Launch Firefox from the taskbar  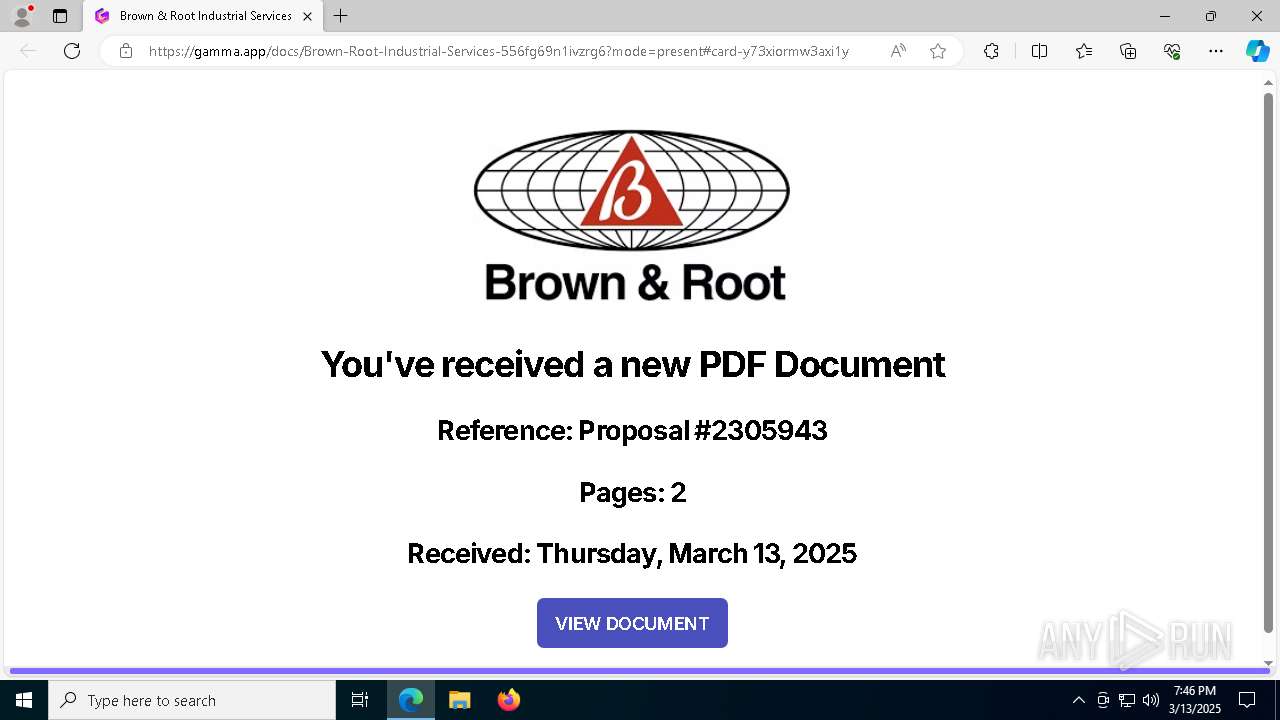coord(508,700)
